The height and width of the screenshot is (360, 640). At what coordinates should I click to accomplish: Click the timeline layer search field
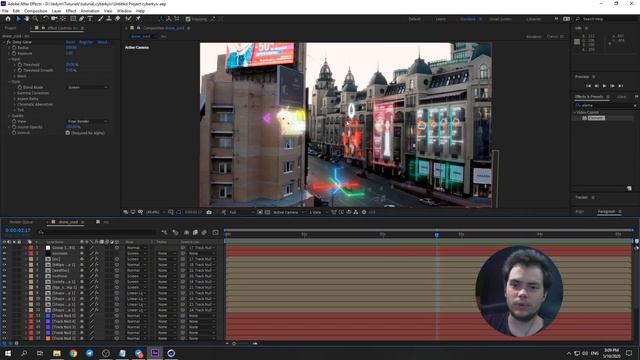(97, 232)
